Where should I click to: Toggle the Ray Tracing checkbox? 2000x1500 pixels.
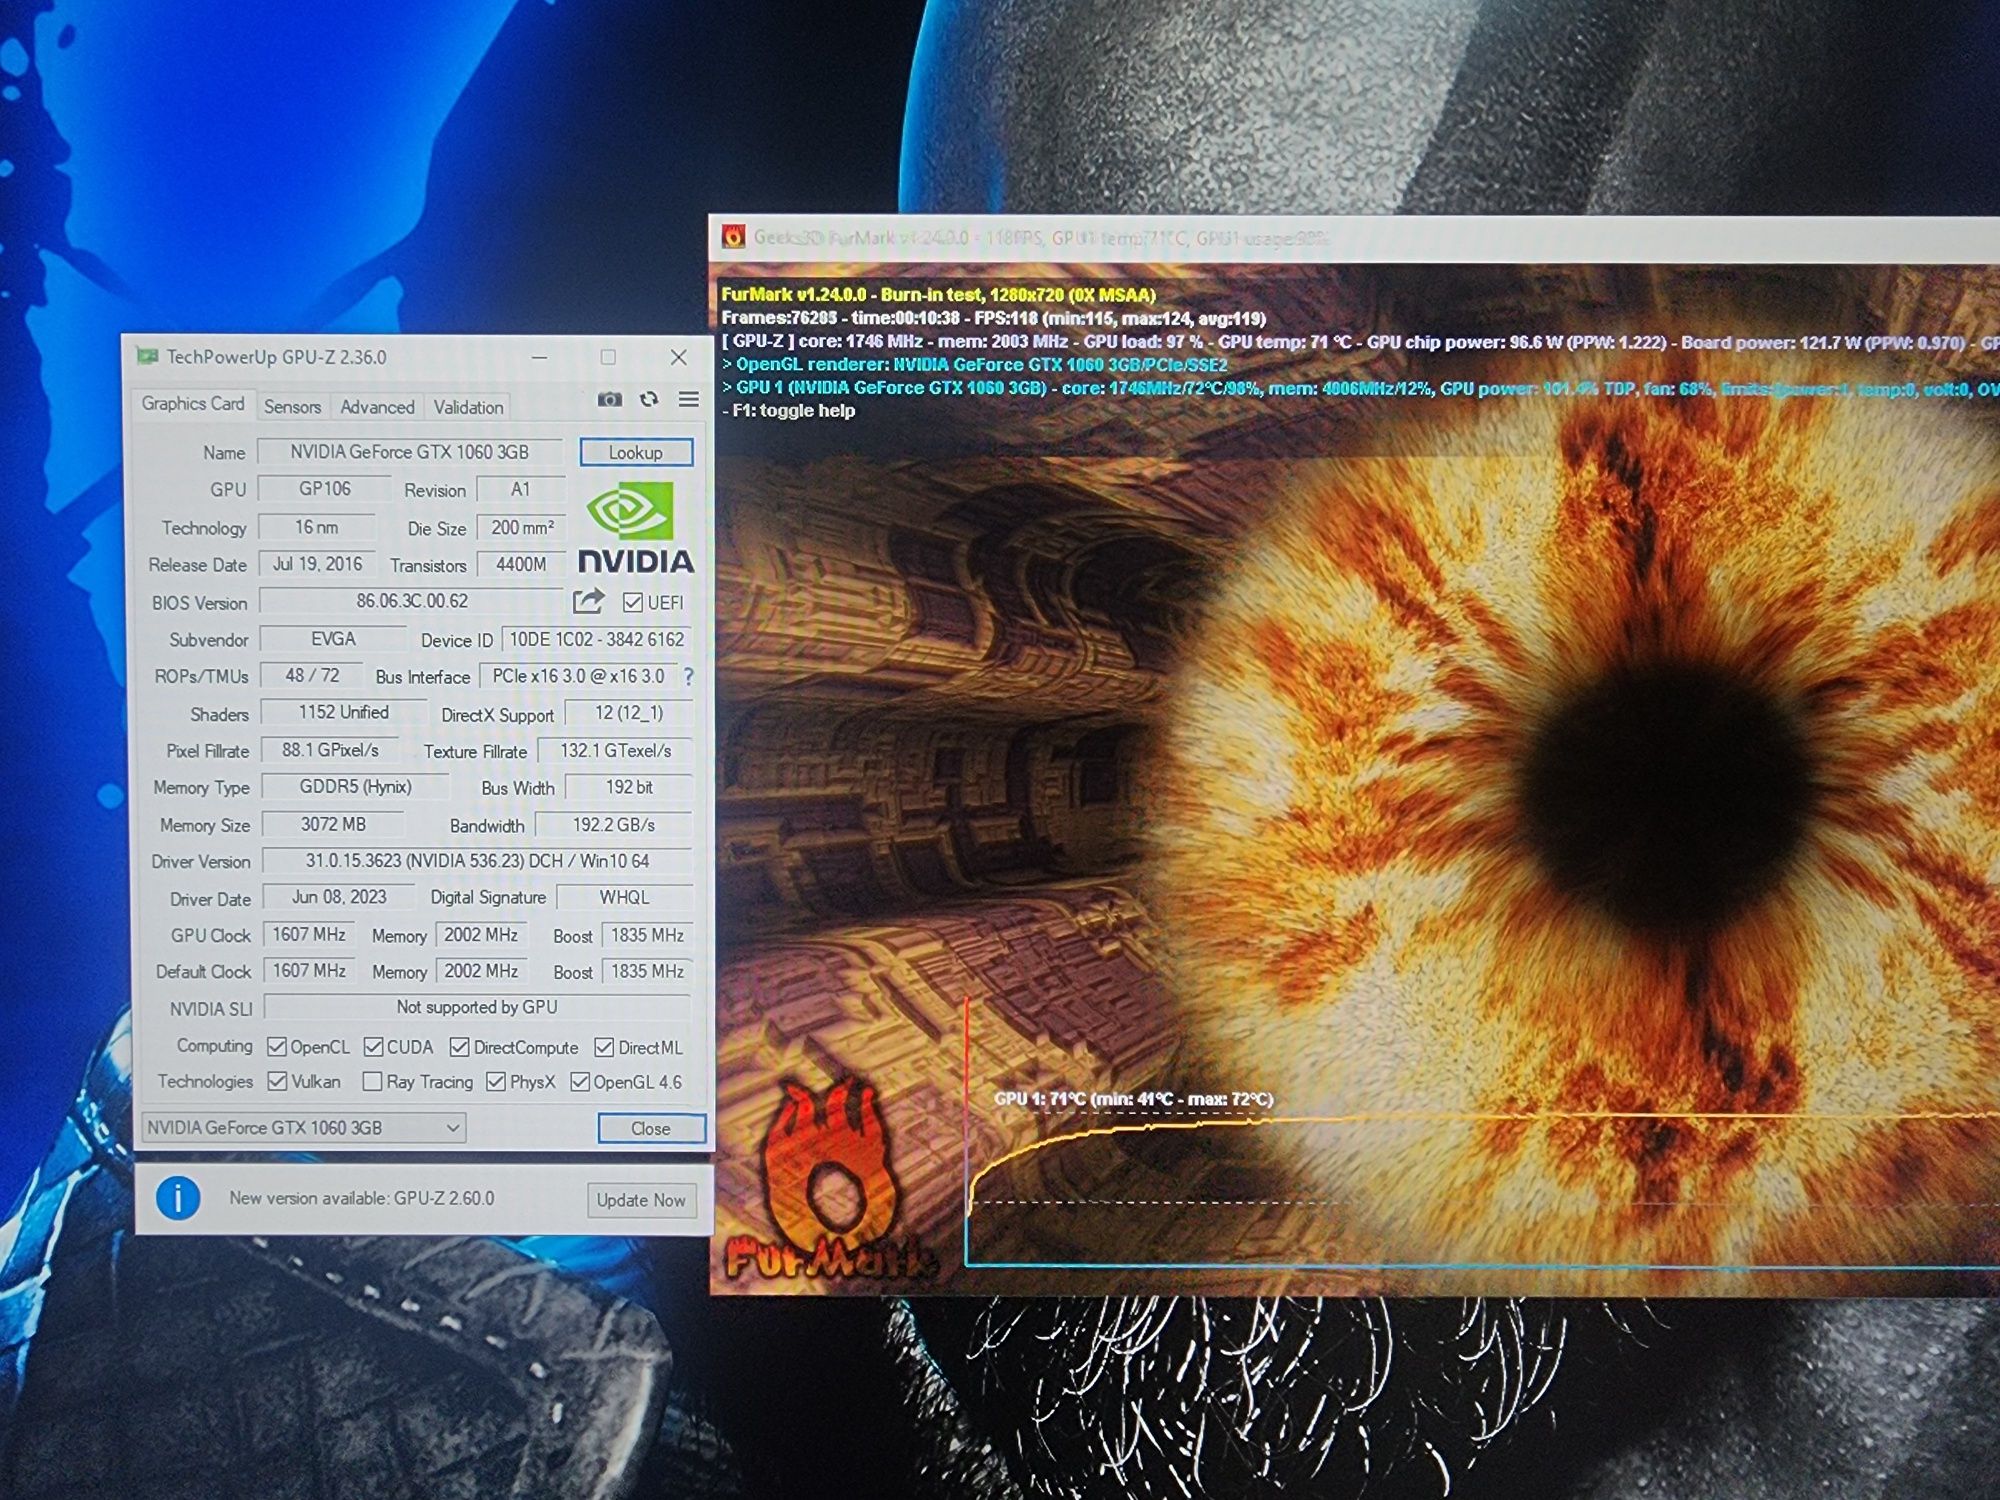(x=372, y=1081)
